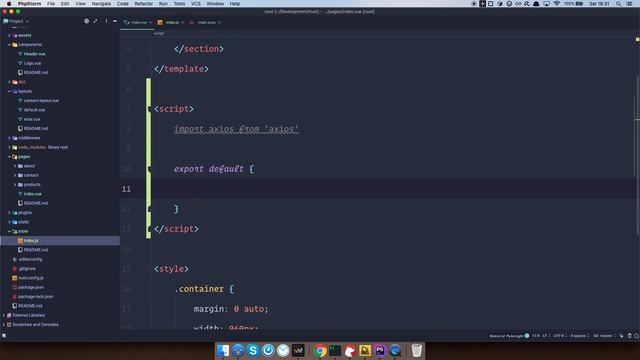Click the fold marker beside .container rule
Viewport: 640px width, 360px height.
tap(149, 289)
